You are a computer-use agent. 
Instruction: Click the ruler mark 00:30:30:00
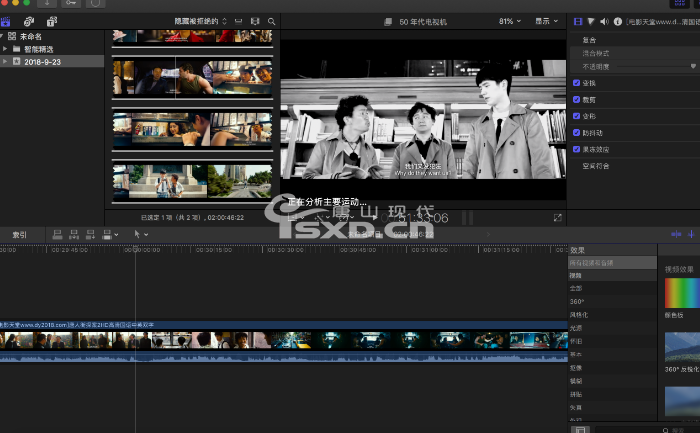pyautogui.click(x=285, y=250)
